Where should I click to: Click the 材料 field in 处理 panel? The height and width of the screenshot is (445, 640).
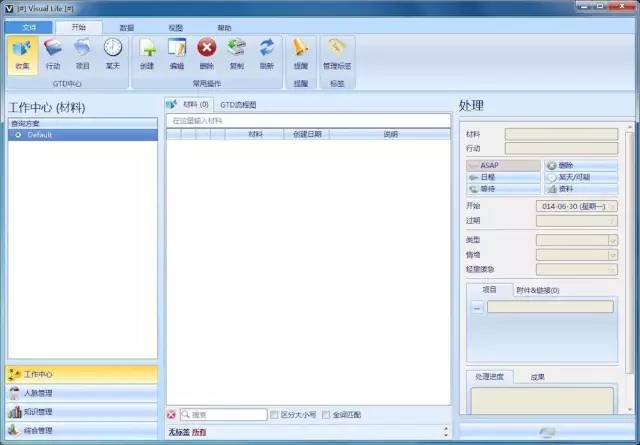point(562,134)
